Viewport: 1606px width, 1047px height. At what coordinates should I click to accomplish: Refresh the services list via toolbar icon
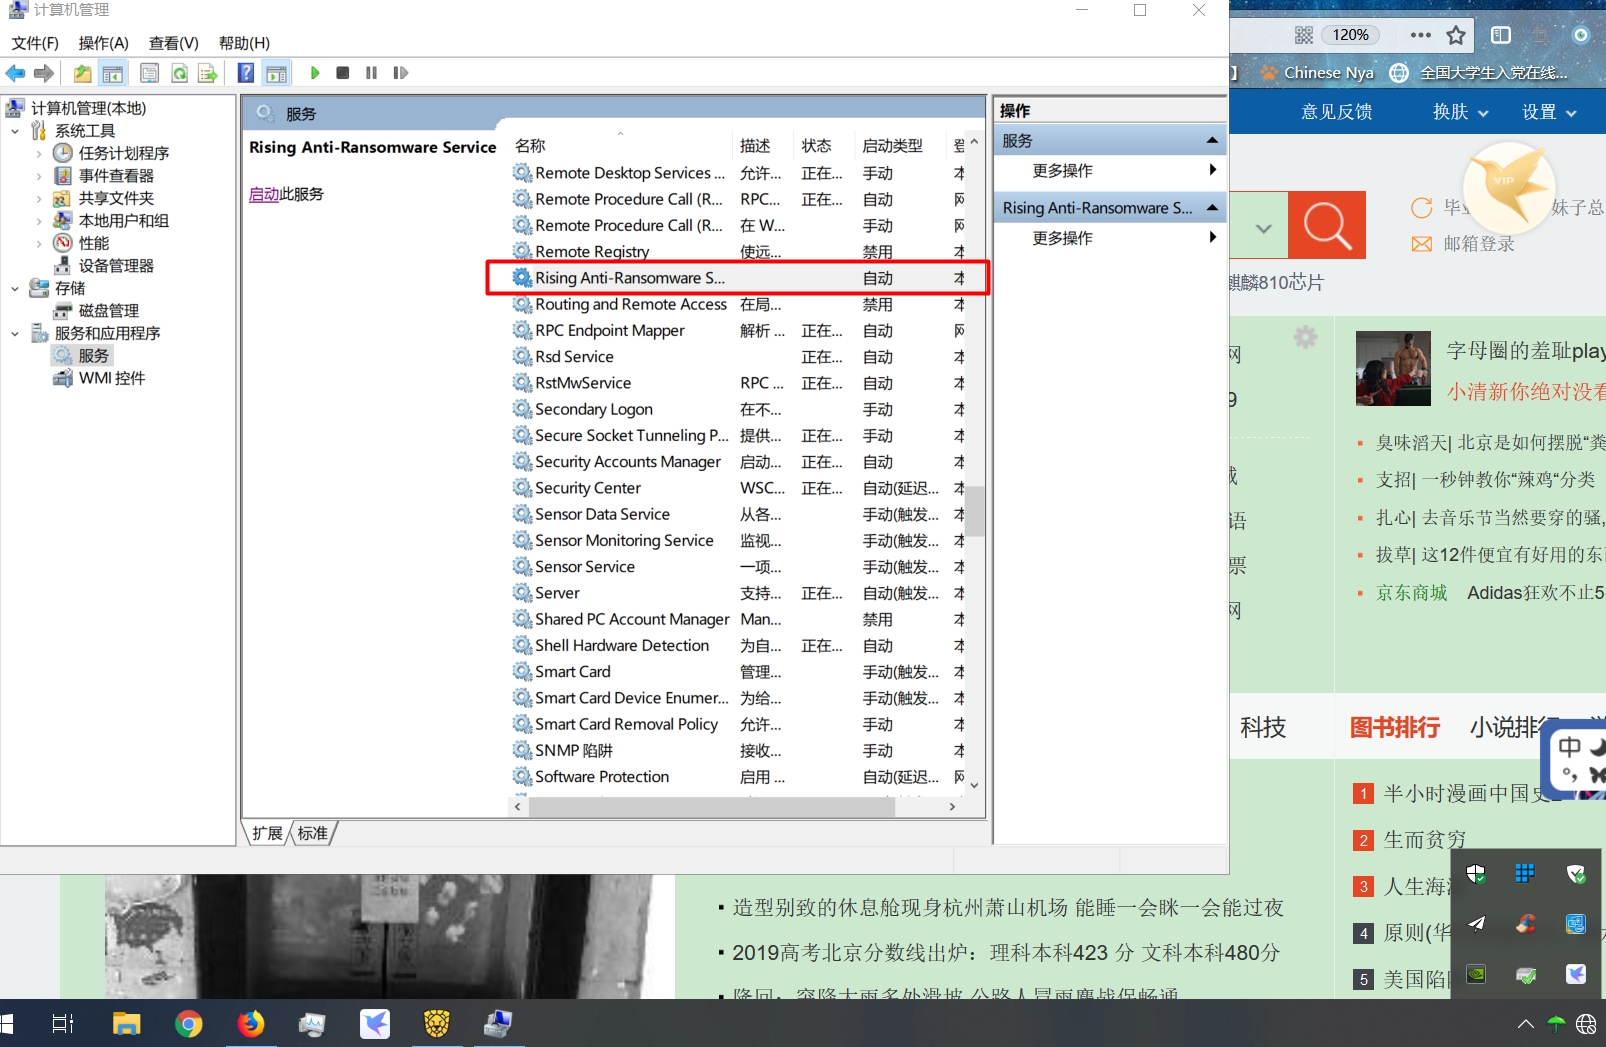point(179,73)
